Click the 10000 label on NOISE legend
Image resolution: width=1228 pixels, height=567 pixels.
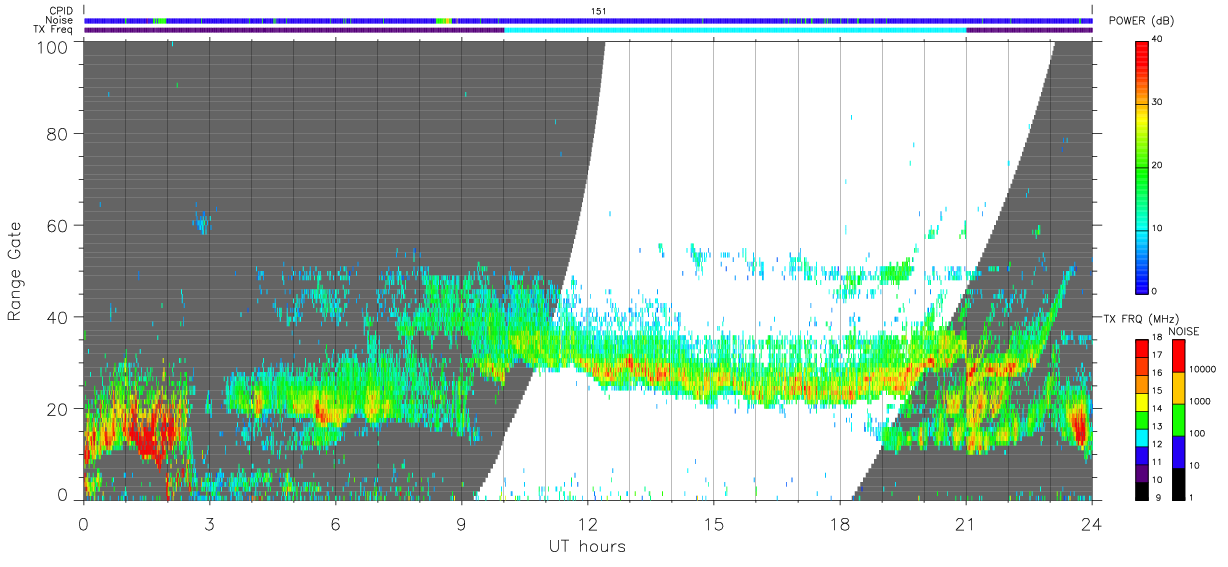tap(1203, 369)
